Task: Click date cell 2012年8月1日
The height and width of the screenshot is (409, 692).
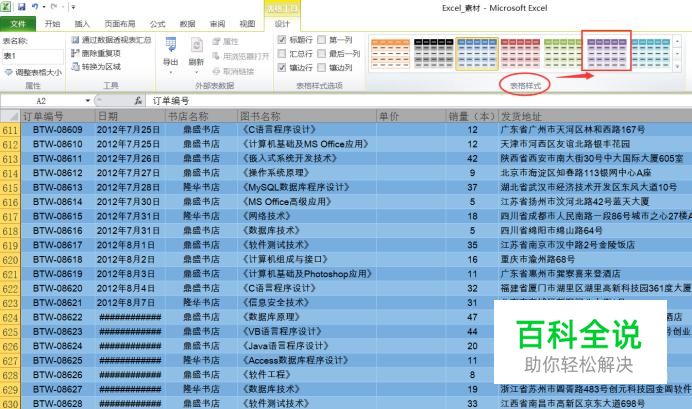Action: point(130,245)
